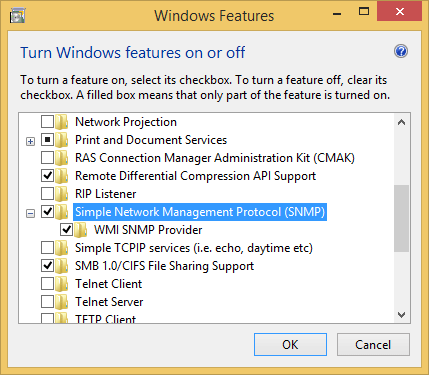Click the RIP Listener folder icon
429x375 pixels.
pyautogui.click(x=62, y=194)
